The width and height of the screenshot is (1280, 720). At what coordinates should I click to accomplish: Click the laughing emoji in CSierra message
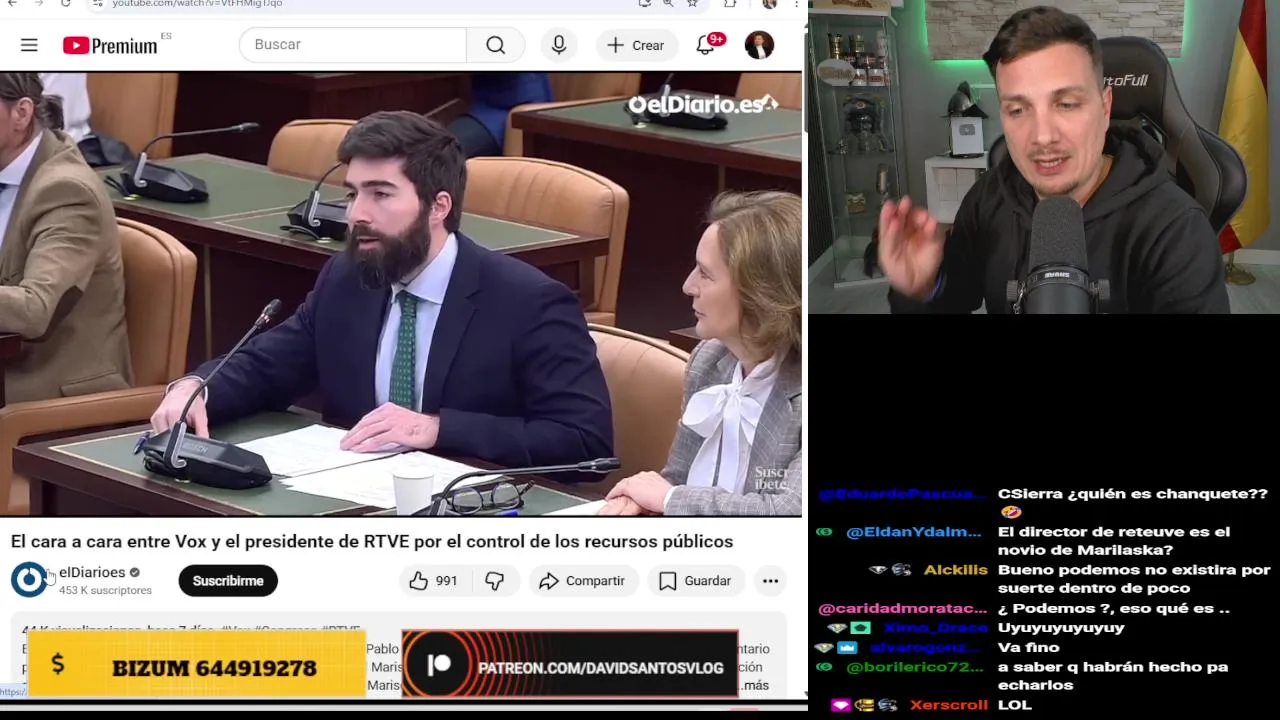point(1011,512)
